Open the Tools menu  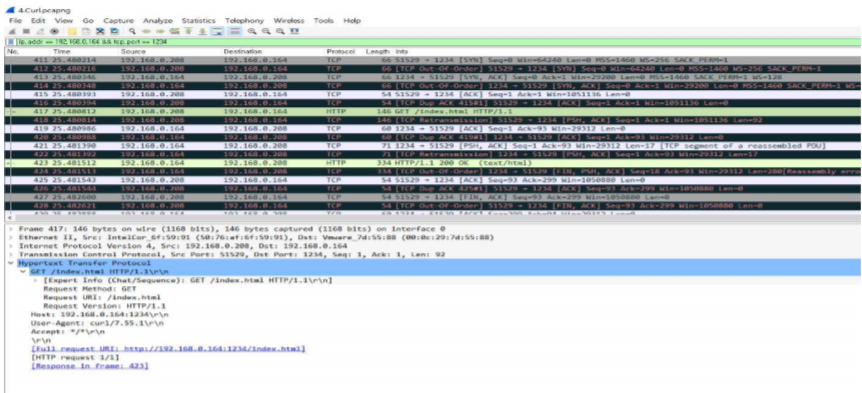point(323,21)
